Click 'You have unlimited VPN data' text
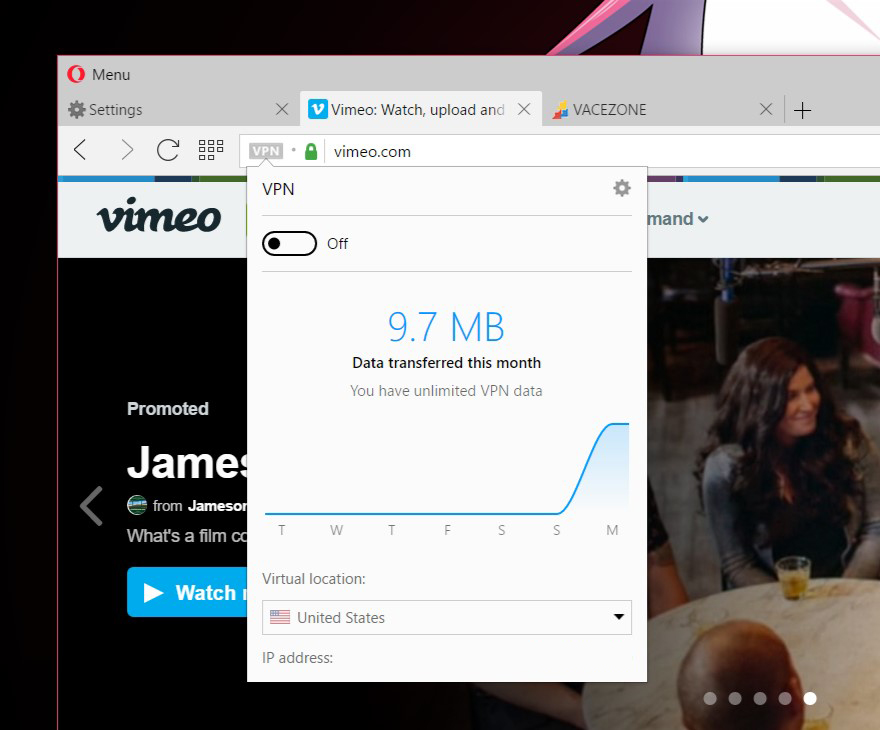This screenshot has width=880, height=730. pyautogui.click(x=446, y=391)
